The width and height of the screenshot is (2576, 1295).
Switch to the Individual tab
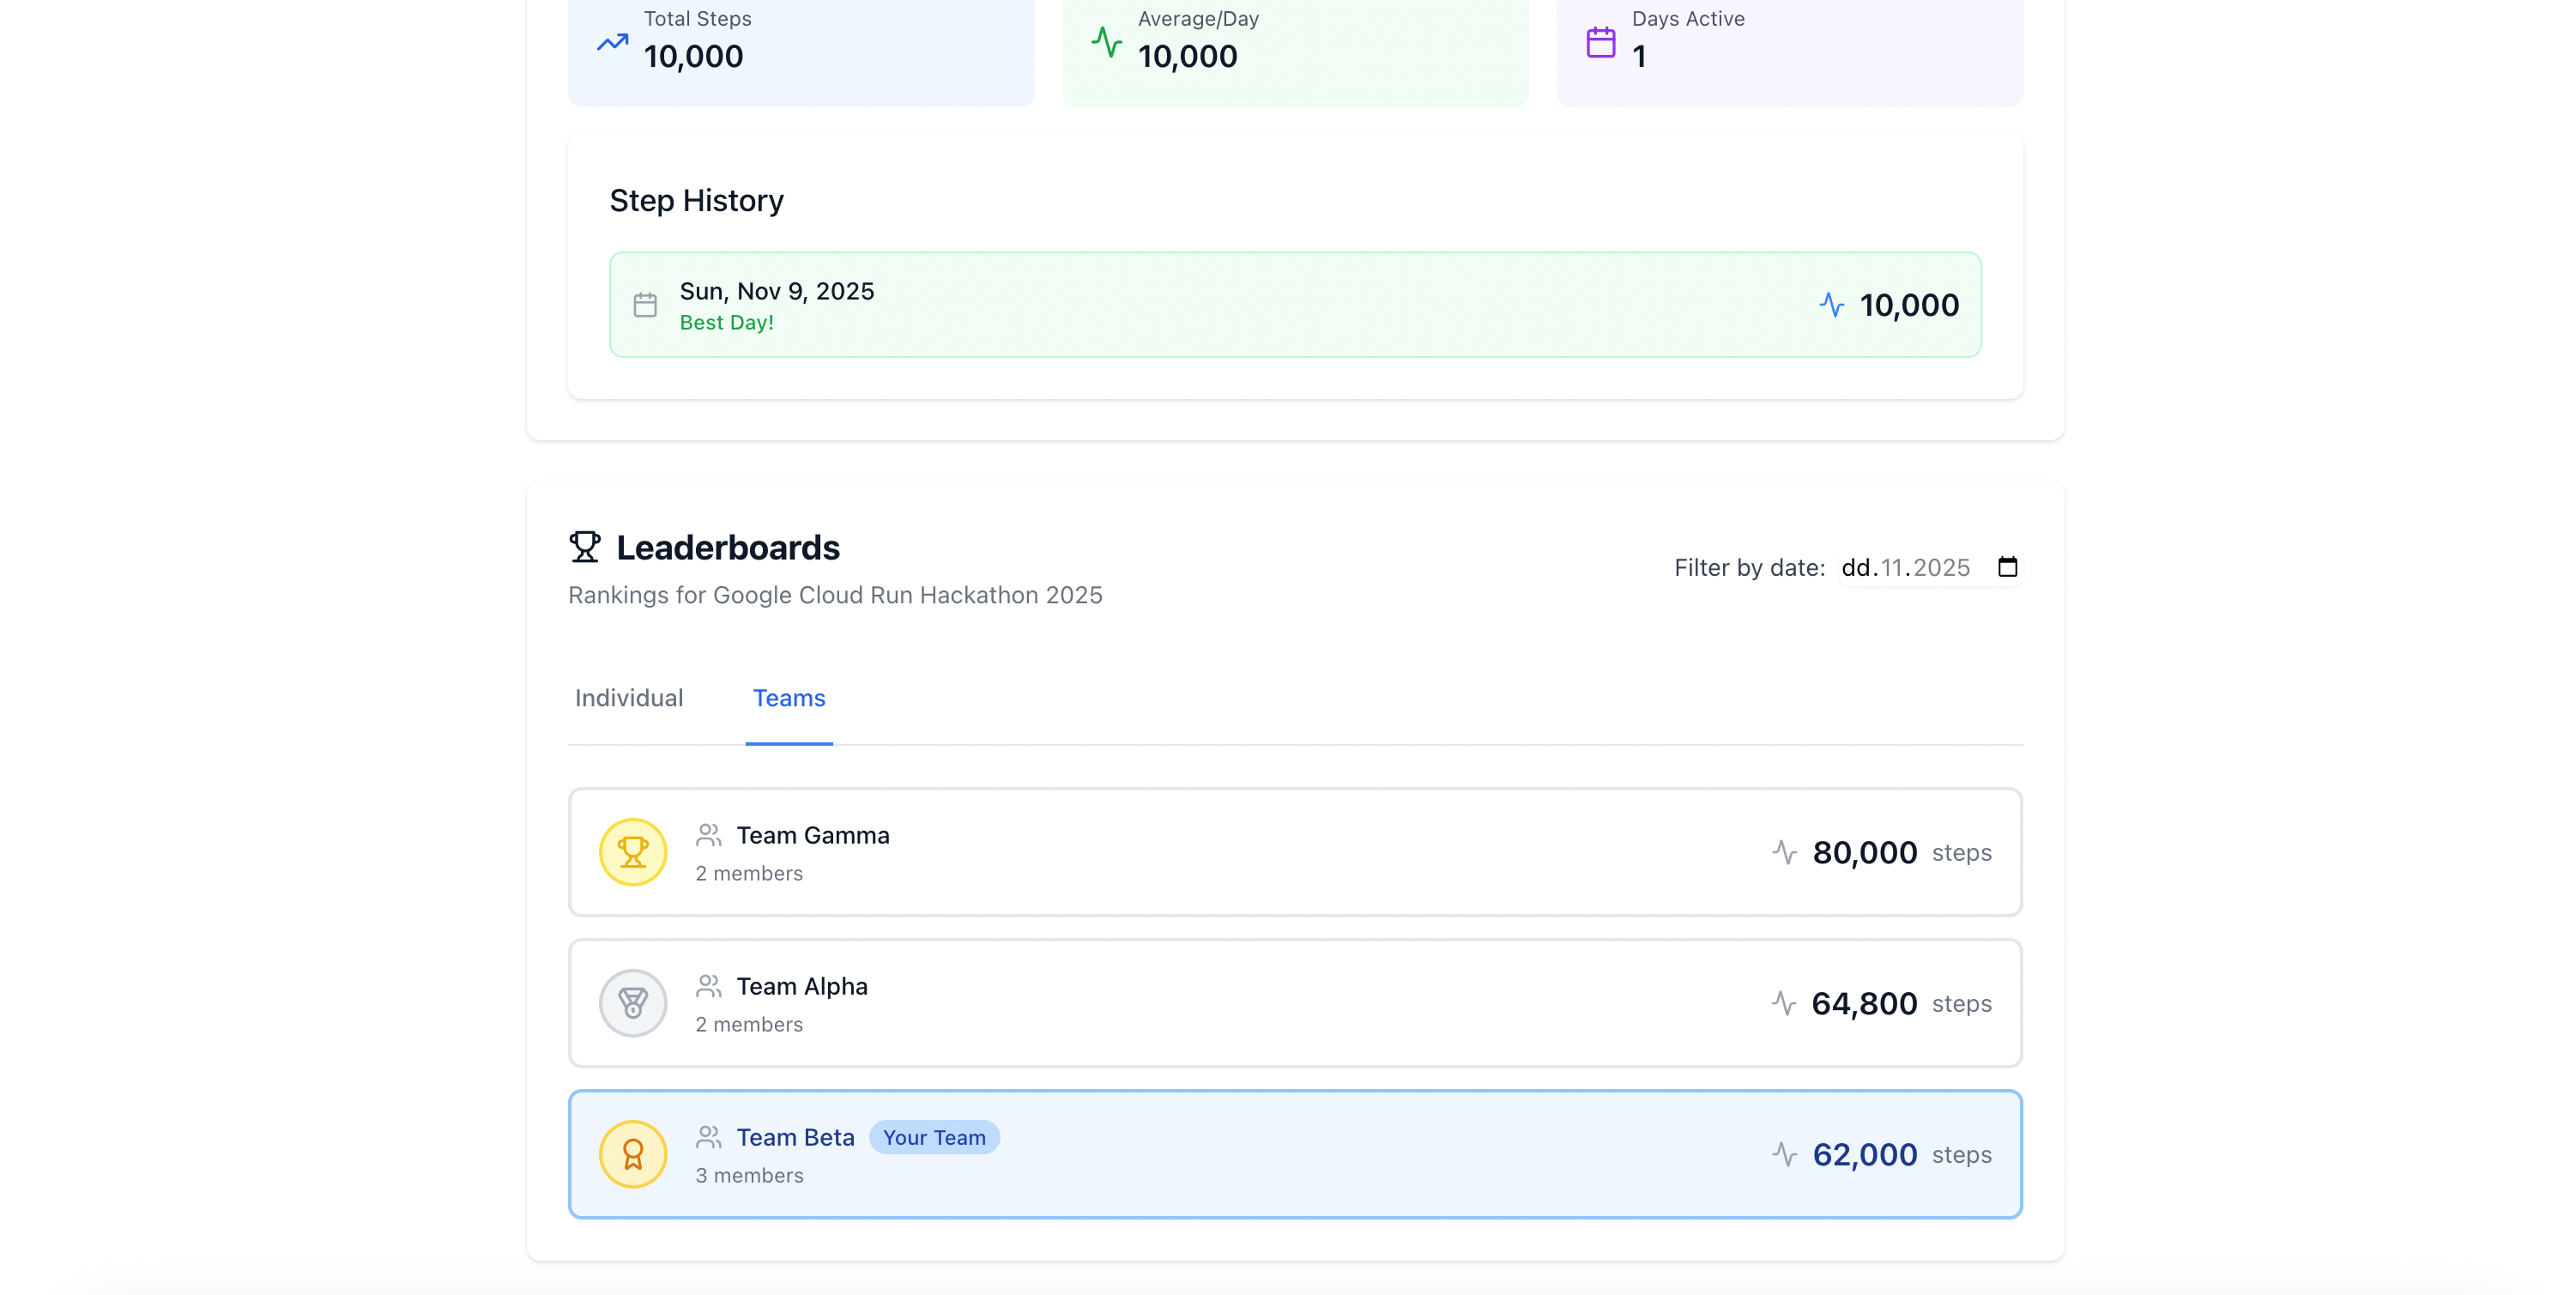pyautogui.click(x=629, y=698)
